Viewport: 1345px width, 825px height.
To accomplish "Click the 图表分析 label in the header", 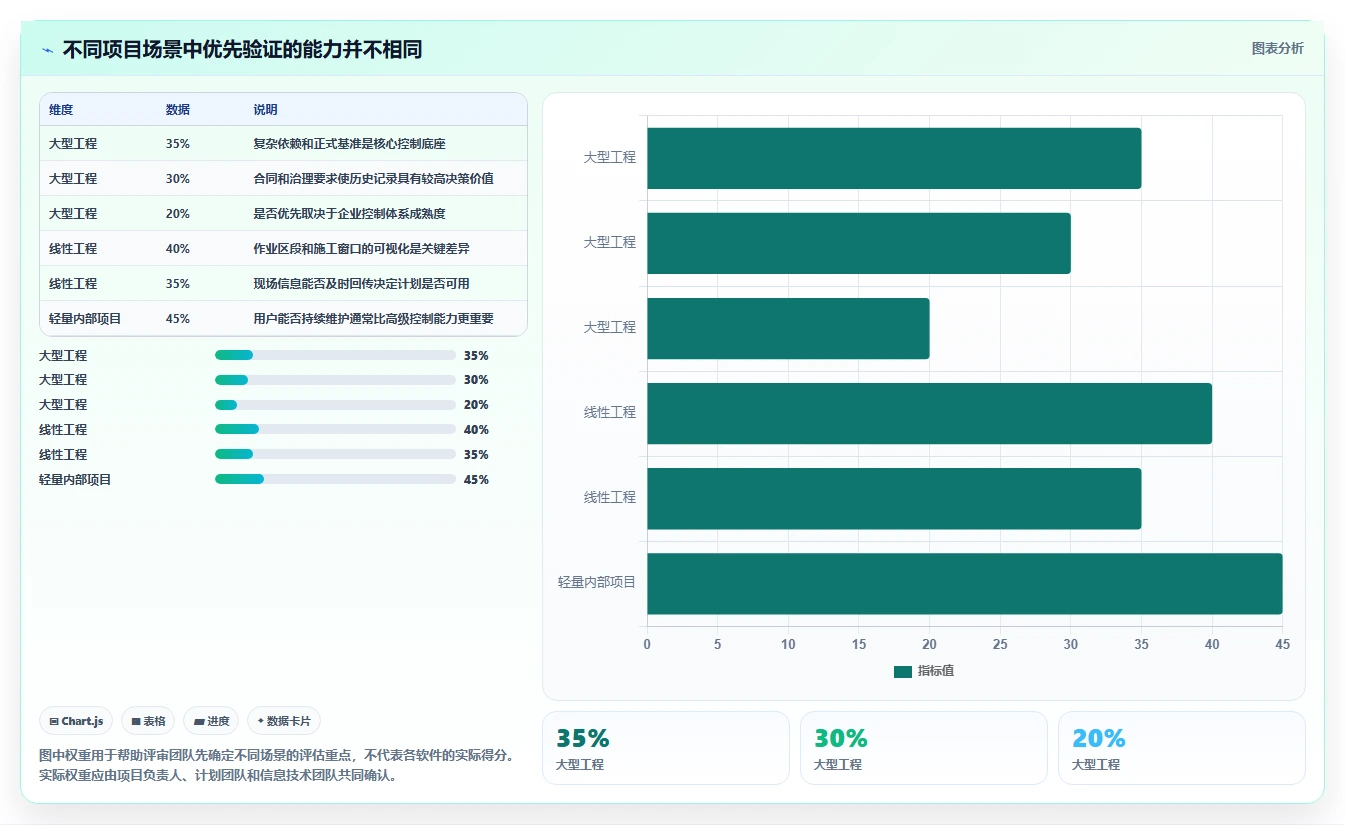I will (1277, 48).
